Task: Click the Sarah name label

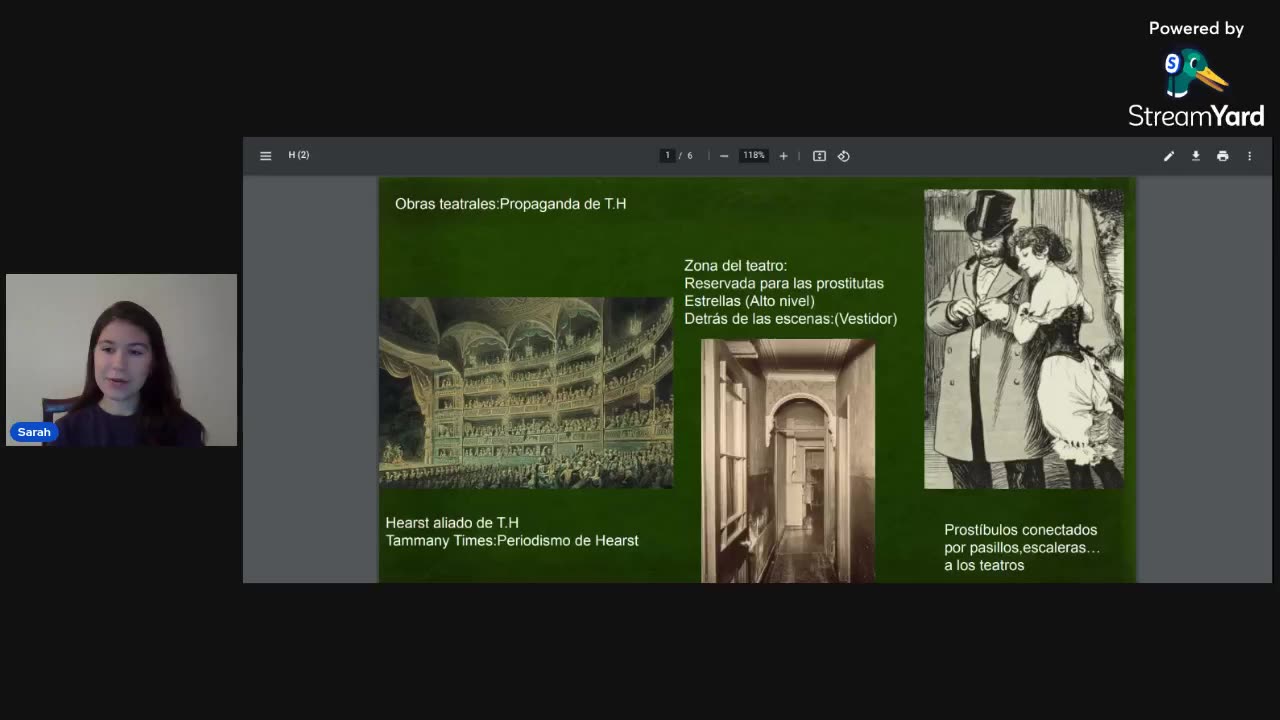Action: [x=33, y=432]
